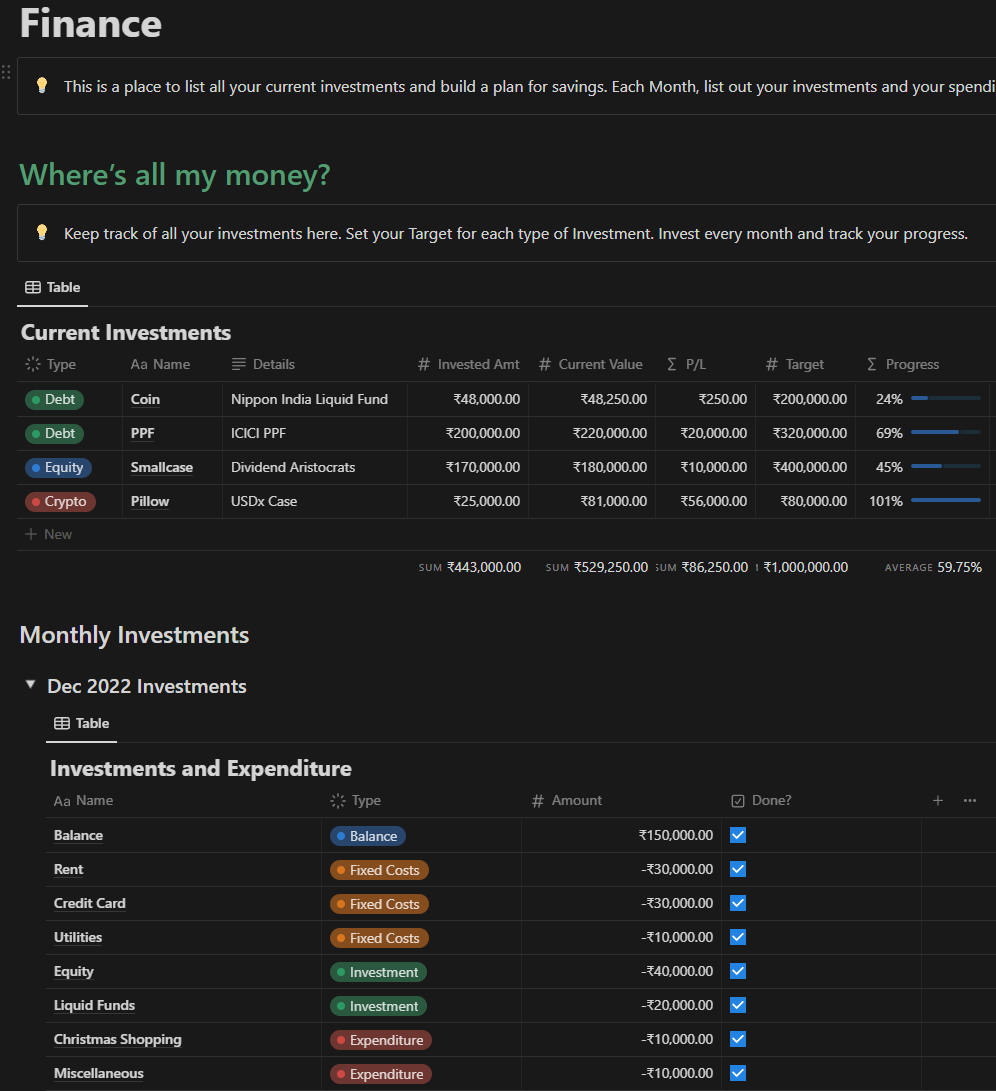This screenshot has width=996, height=1091.
Task: Click the Current Investments database title
Action: click(126, 333)
